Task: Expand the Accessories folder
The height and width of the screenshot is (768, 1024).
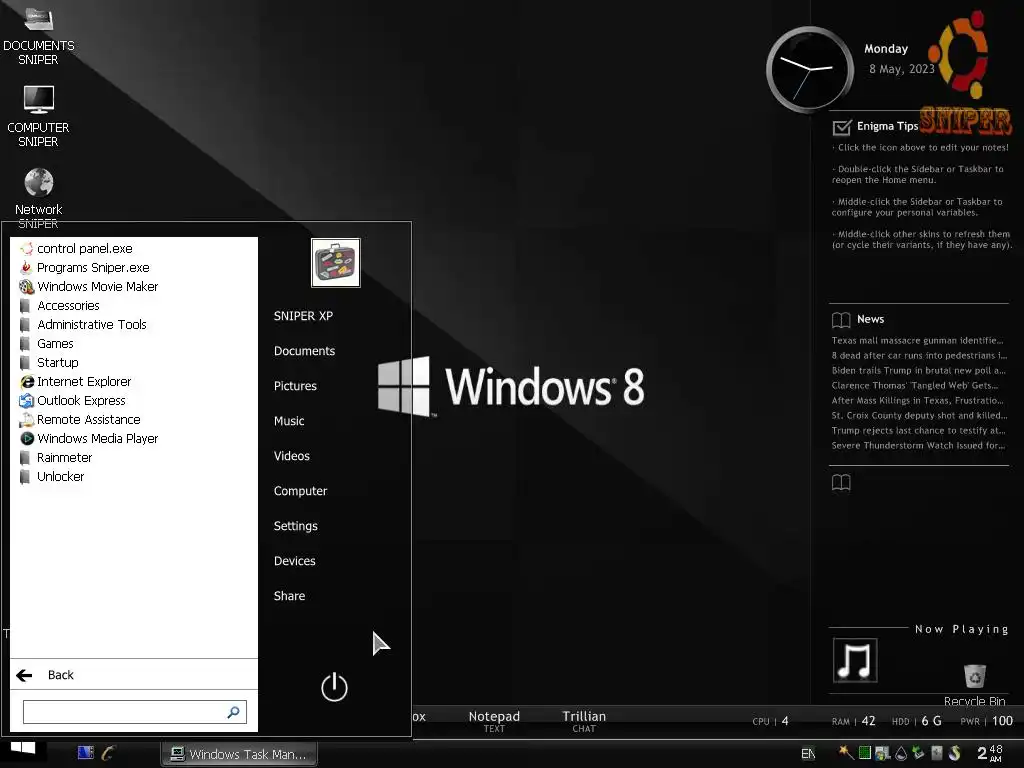Action: coord(60,306)
